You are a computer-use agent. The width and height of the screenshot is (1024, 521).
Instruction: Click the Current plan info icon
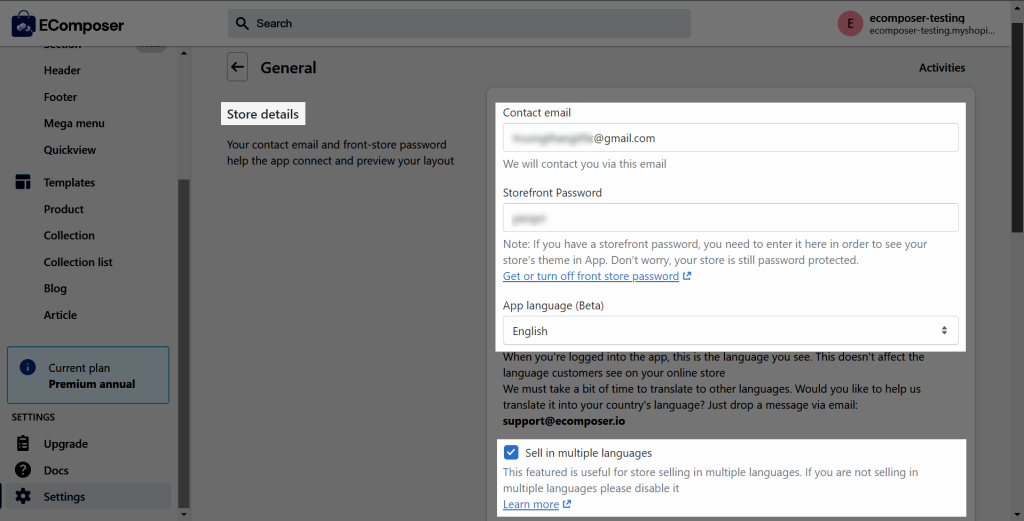pos(27,367)
